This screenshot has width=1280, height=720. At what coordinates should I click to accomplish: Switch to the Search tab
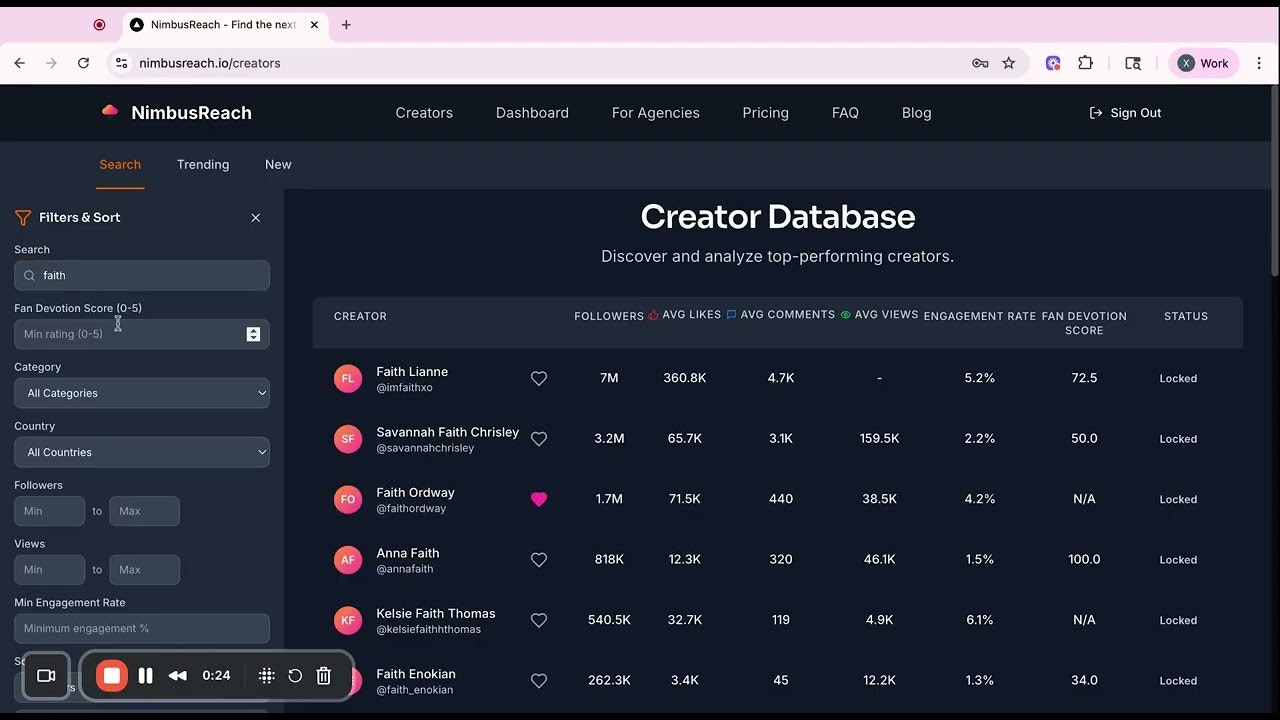[120, 164]
